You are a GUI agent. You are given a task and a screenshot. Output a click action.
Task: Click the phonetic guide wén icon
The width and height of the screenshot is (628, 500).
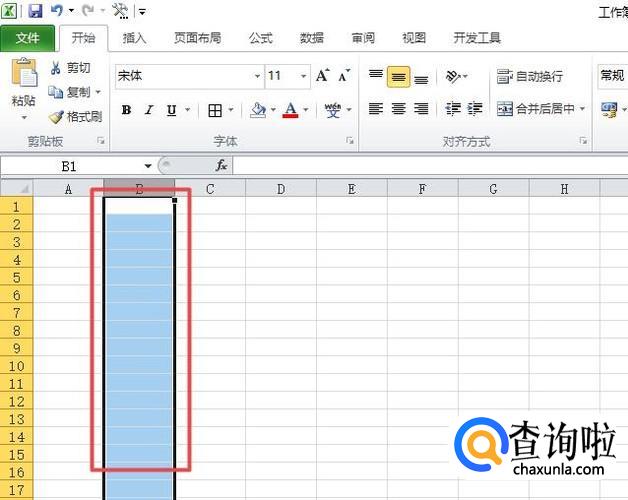[332, 110]
